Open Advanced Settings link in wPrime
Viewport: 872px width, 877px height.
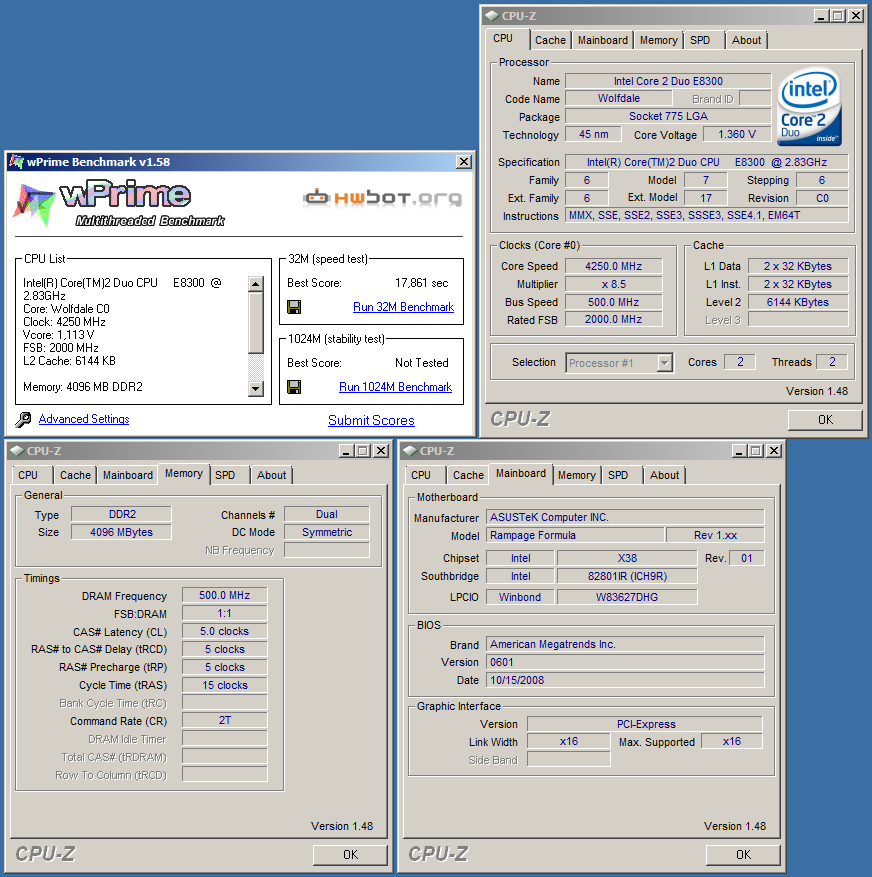coord(84,419)
